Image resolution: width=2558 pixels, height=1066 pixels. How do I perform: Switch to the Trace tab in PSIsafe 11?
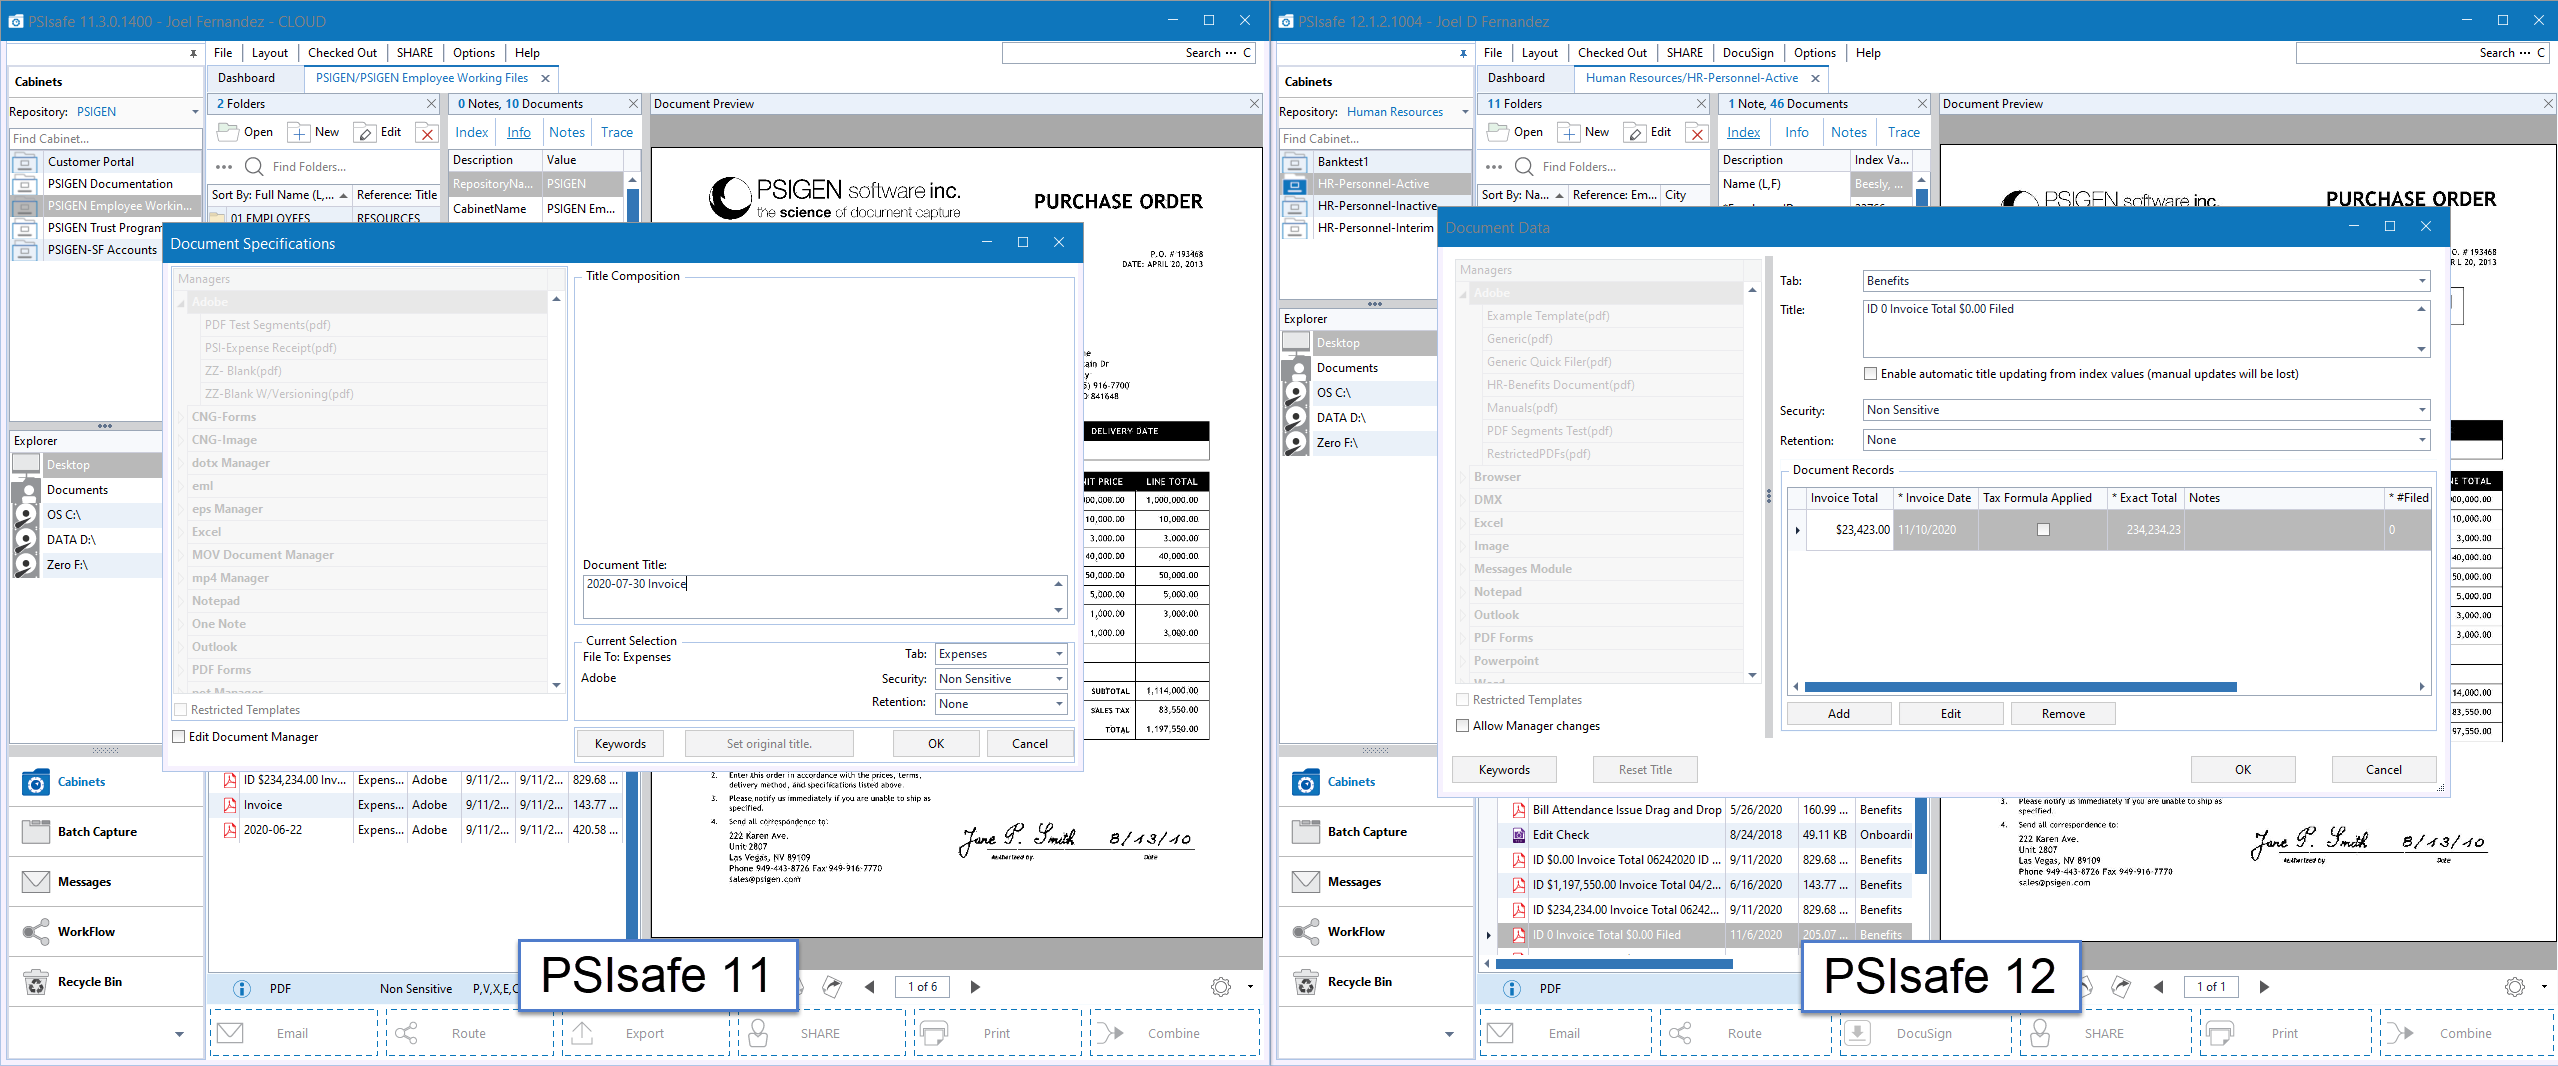tap(616, 132)
